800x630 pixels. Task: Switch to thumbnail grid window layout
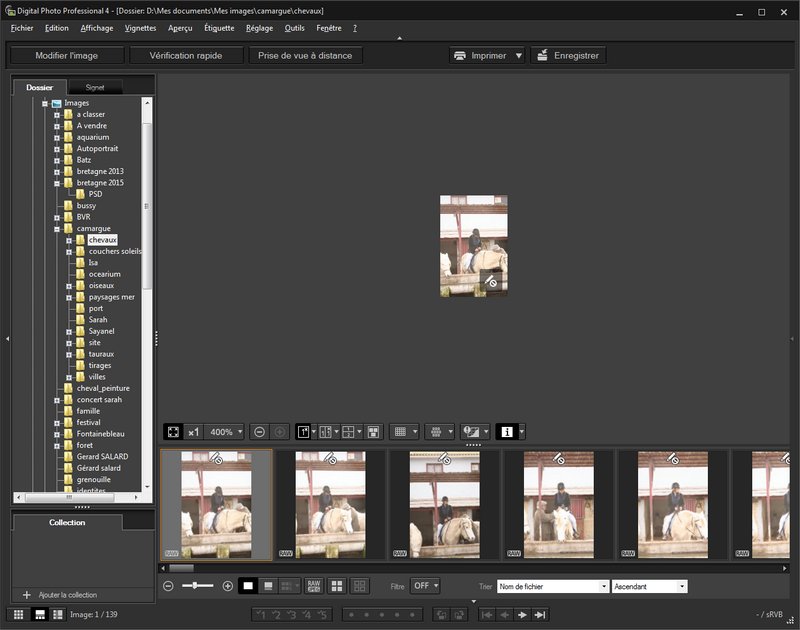(x=18, y=615)
